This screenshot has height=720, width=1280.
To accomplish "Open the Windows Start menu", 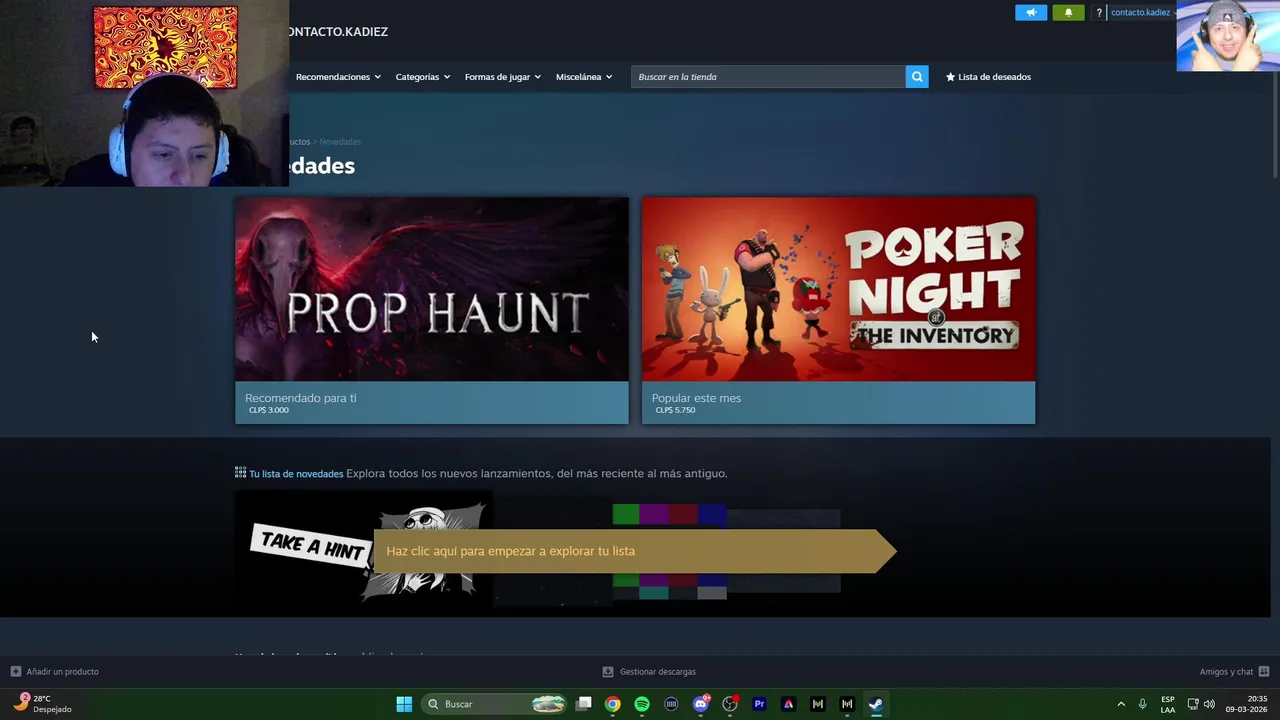I will (404, 704).
